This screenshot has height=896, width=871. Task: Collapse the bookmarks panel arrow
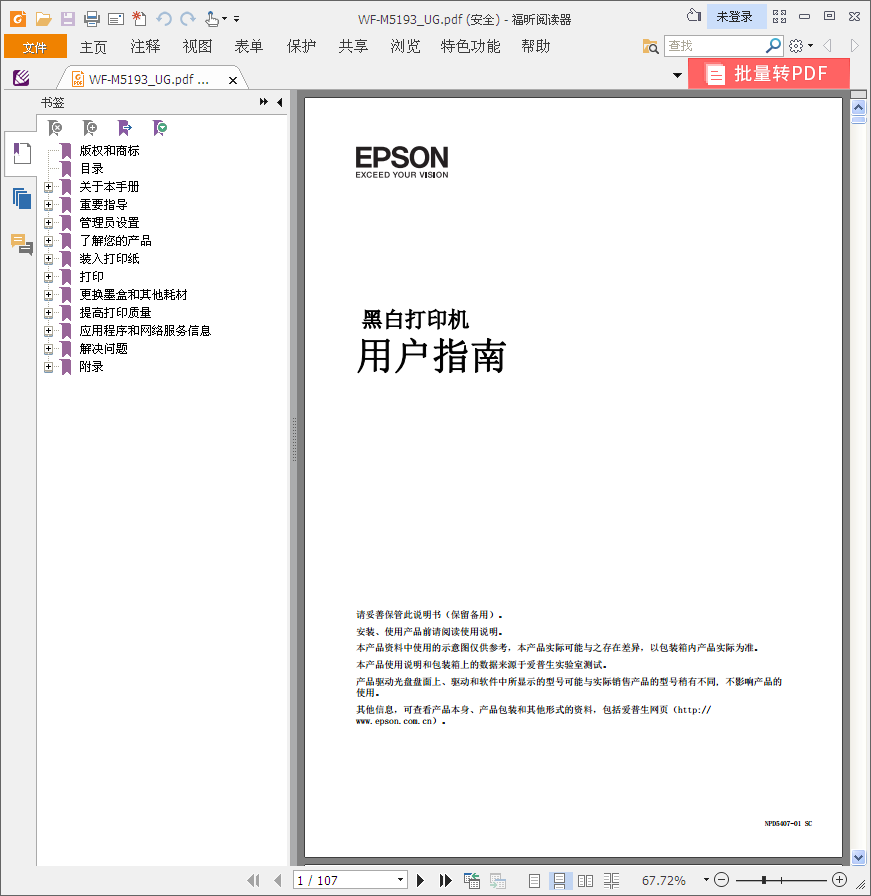279,102
